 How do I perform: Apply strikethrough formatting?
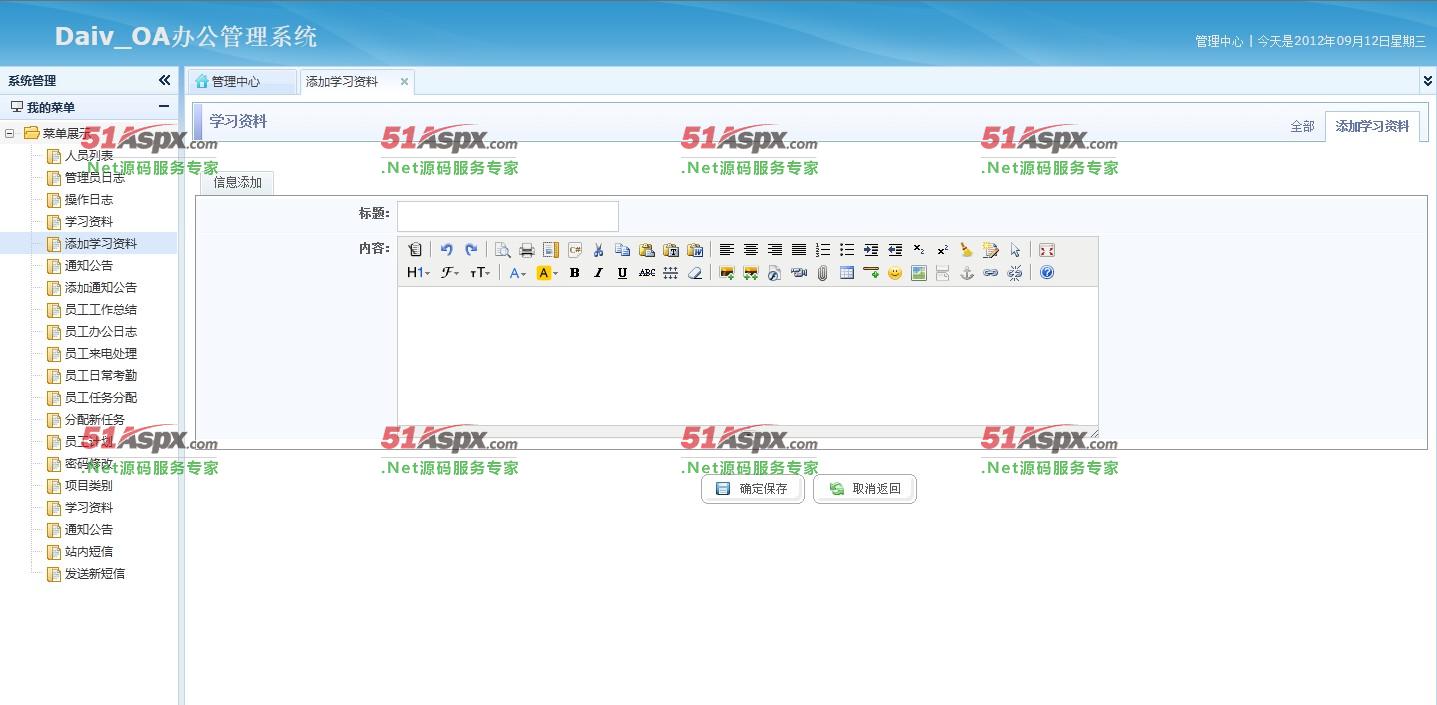pyautogui.click(x=647, y=273)
